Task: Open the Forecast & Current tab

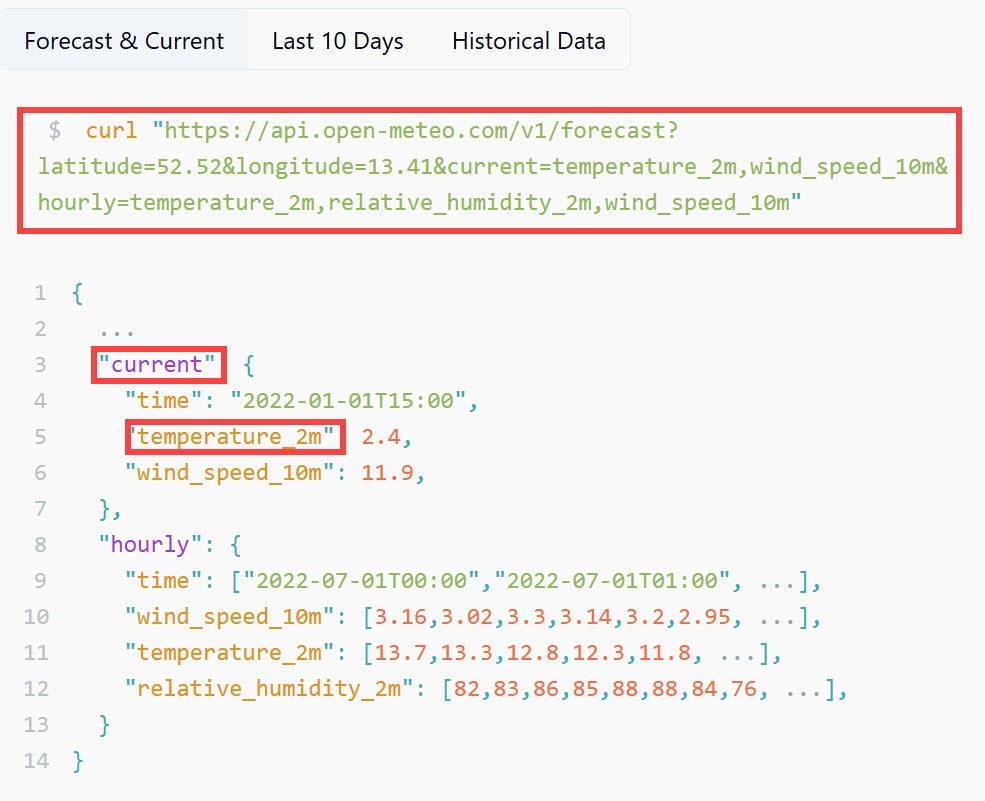Action: click(x=124, y=41)
